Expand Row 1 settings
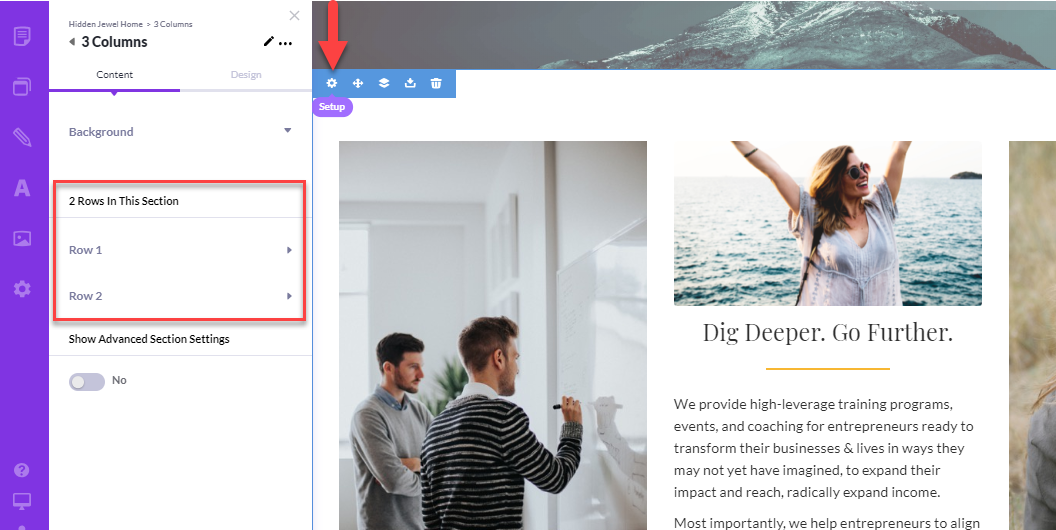Image resolution: width=1056 pixels, height=530 pixels. coord(180,250)
